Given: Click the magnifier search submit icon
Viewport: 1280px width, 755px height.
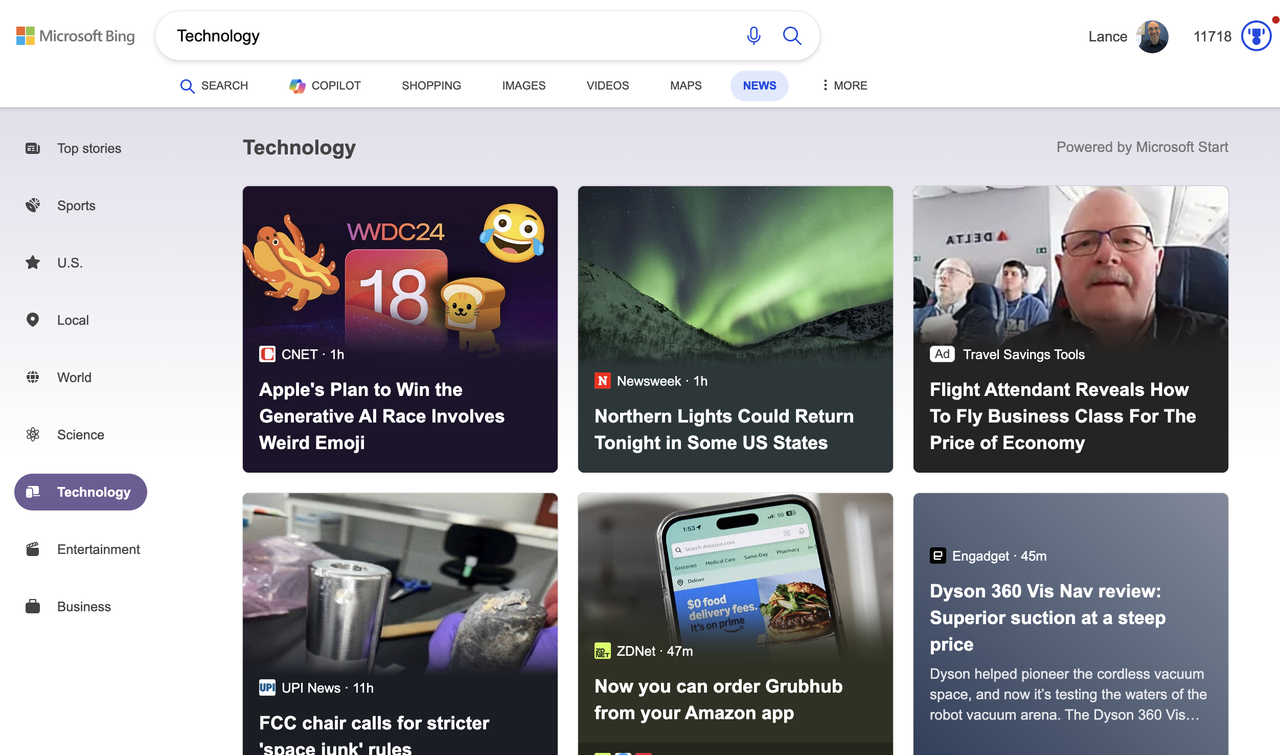Looking at the screenshot, I should point(792,36).
